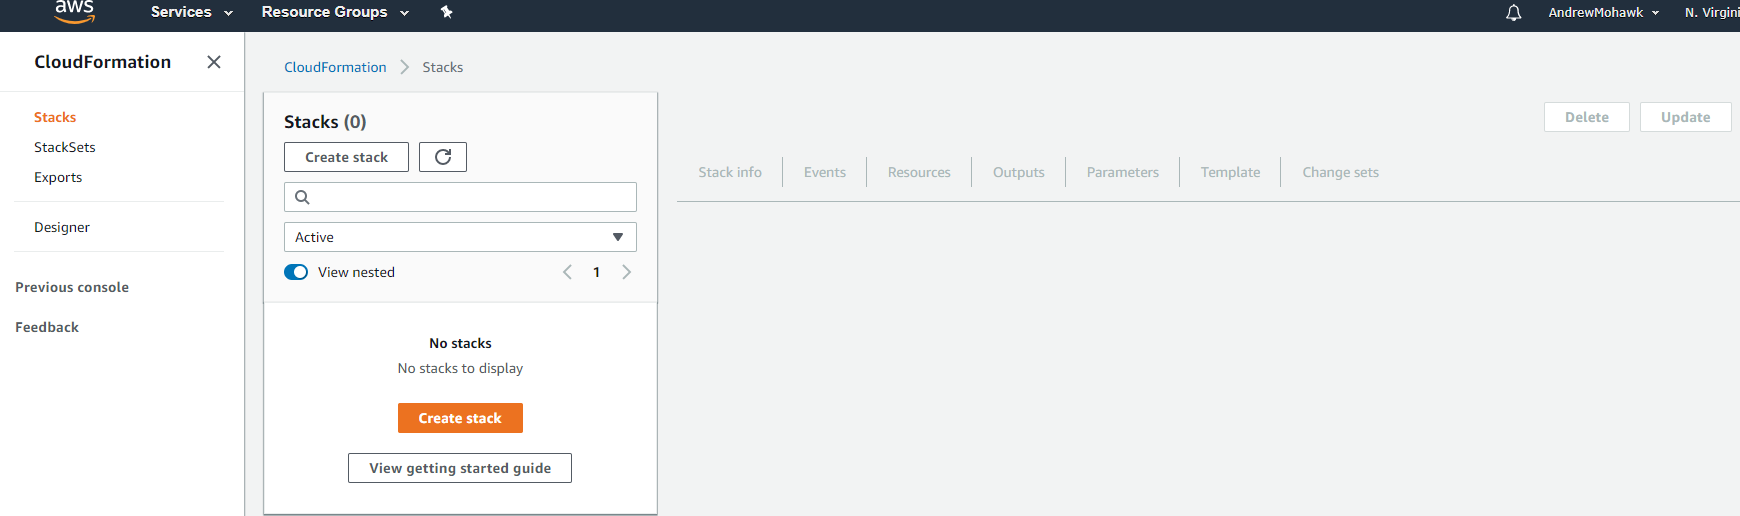Switch to the Parameters tab

tap(1123, 172)
